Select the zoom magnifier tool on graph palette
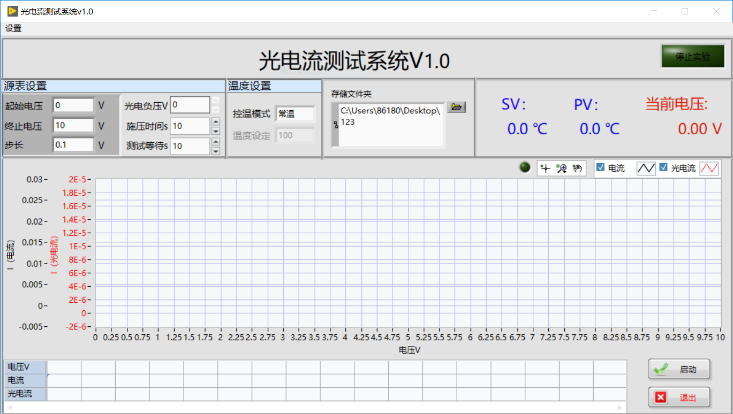 point(561,168)
